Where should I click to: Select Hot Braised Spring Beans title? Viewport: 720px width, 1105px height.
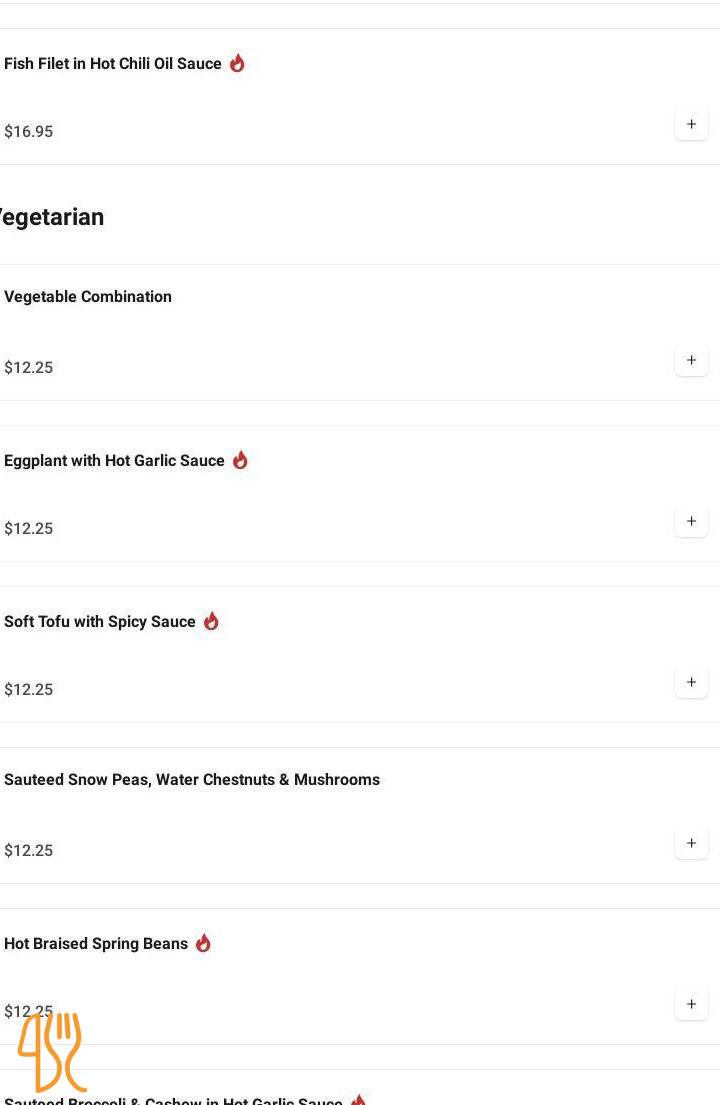96,944
